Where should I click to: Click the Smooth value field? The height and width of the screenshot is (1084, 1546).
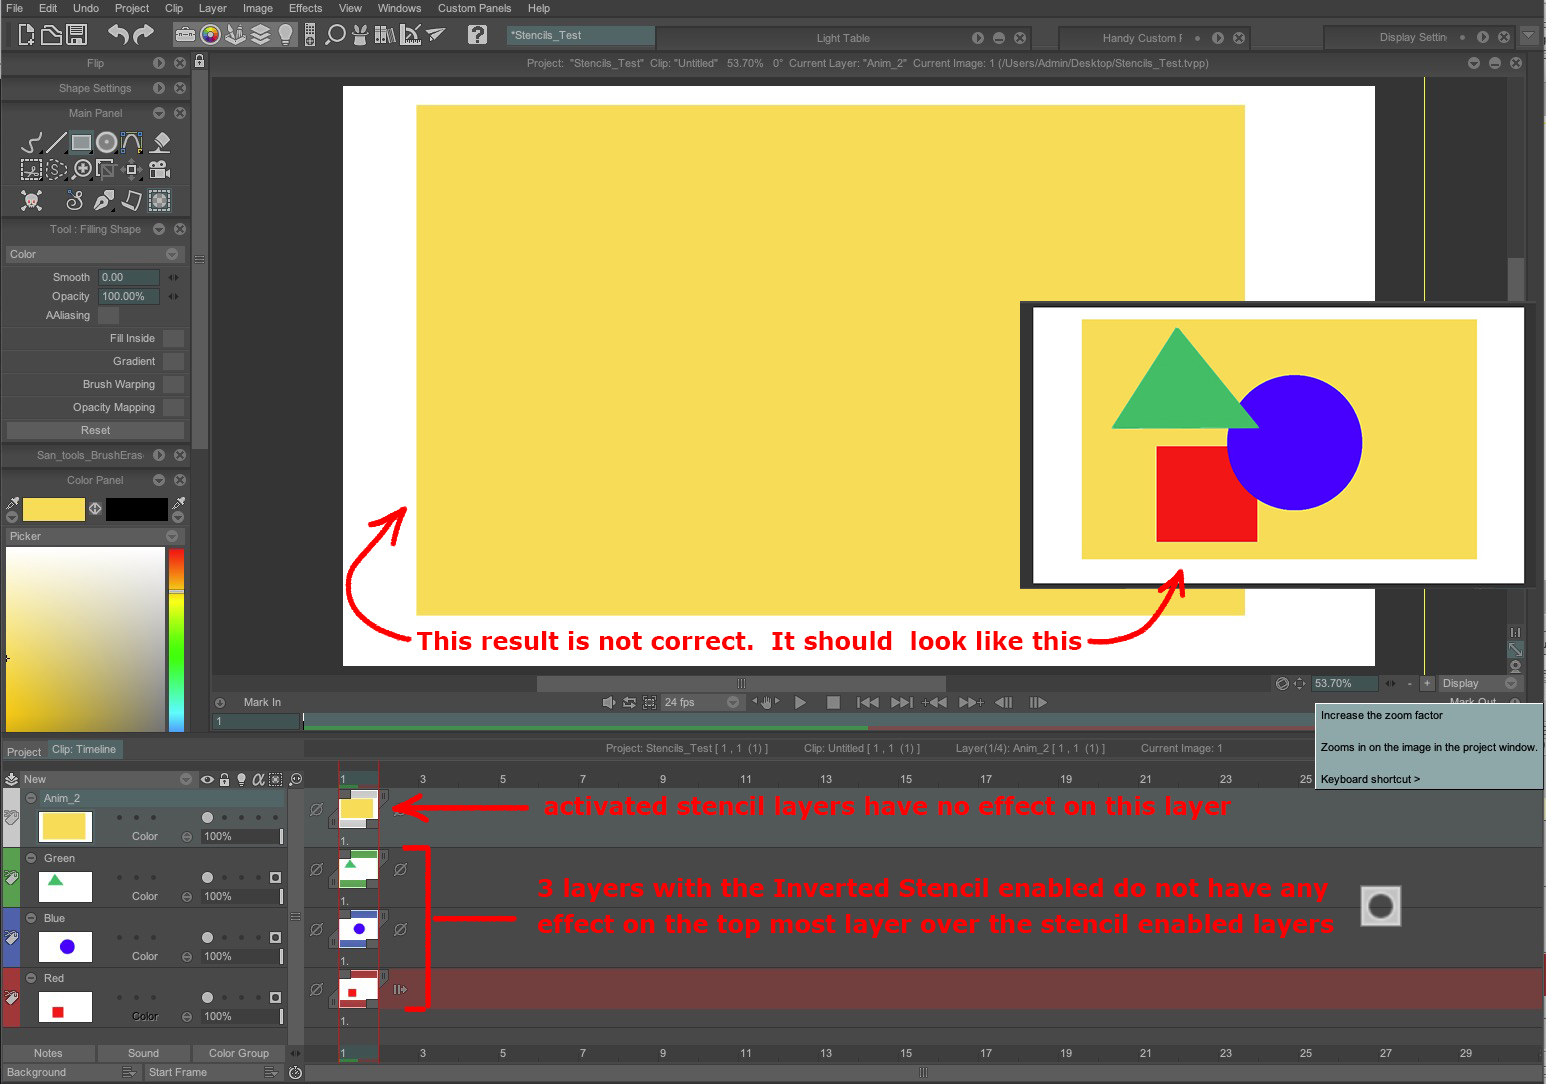pos(129,277)
